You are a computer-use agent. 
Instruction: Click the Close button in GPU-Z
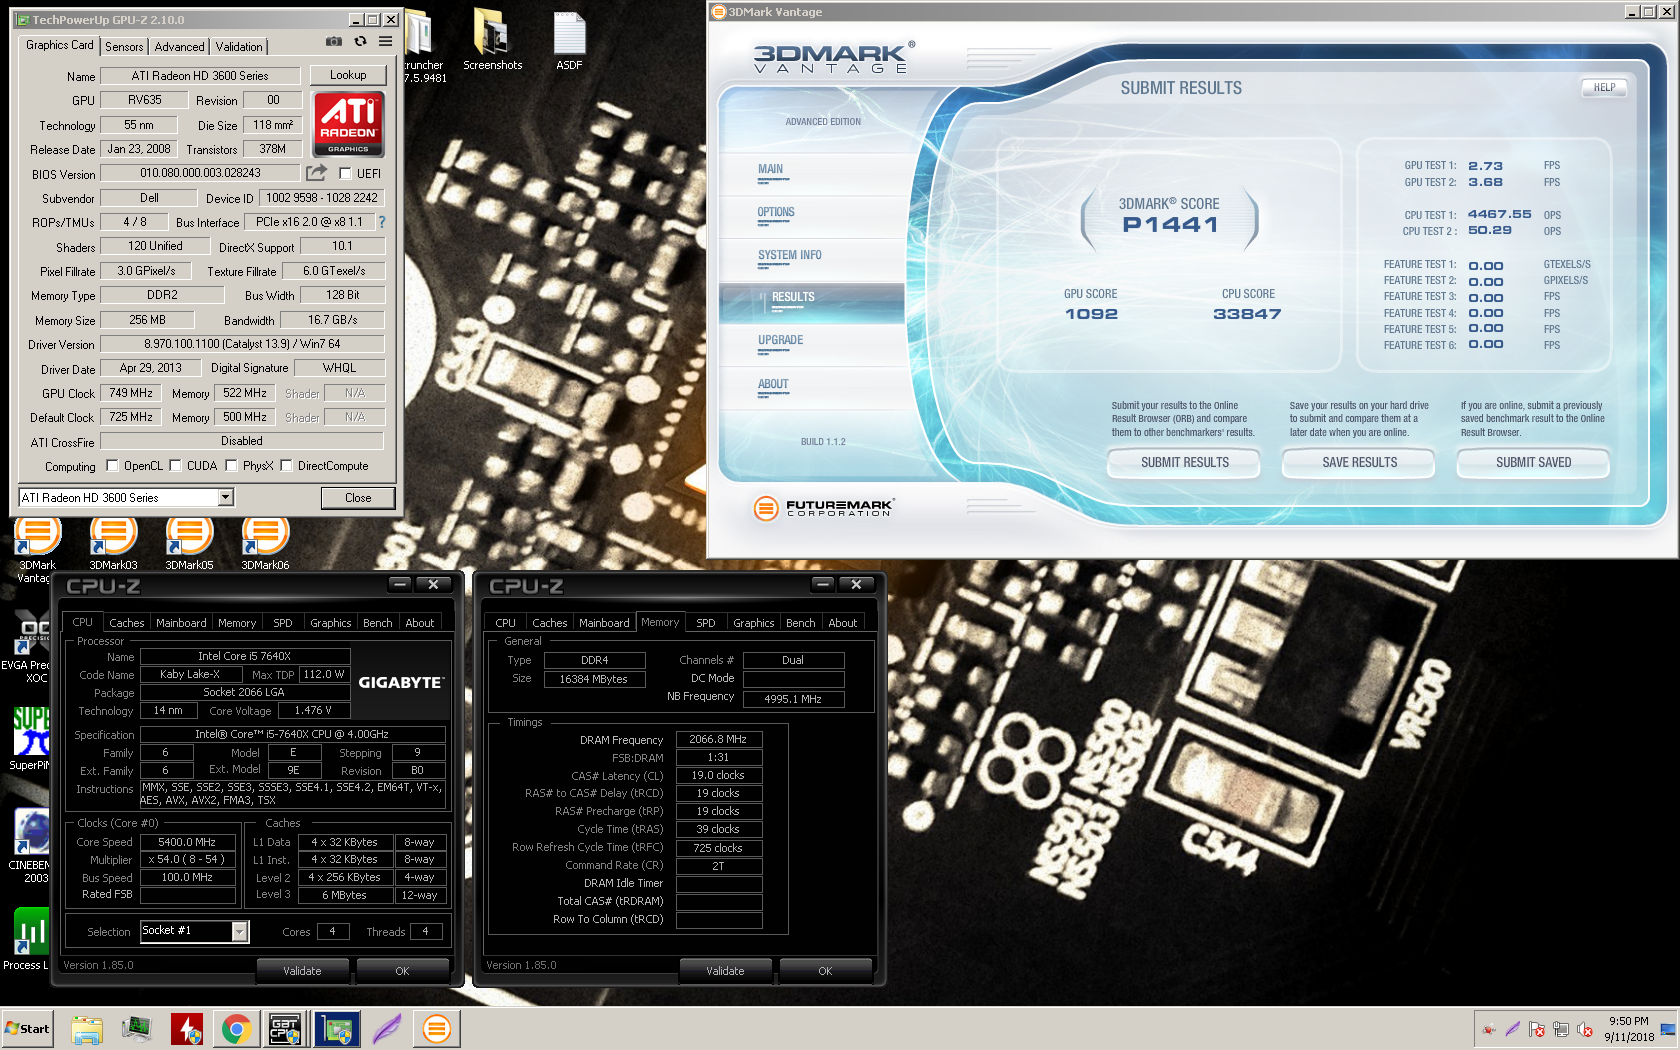click(358, 497)
